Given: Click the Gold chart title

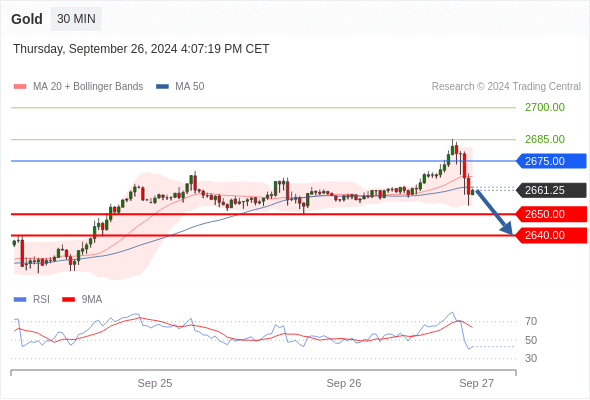Looking at the screenshot, I should [27, 19].
